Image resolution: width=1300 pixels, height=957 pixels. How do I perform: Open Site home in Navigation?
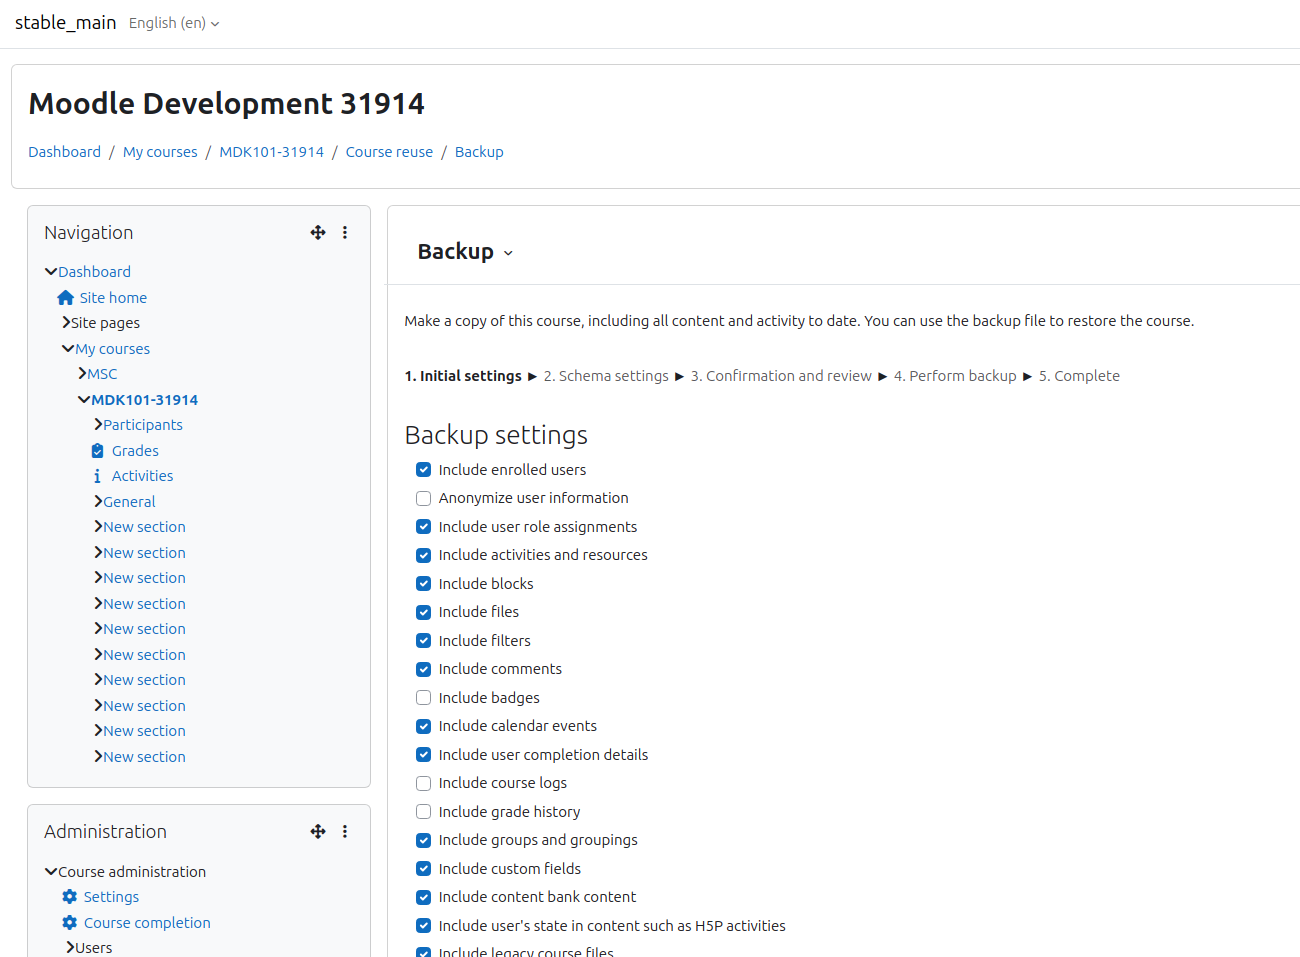pos(113,298)
